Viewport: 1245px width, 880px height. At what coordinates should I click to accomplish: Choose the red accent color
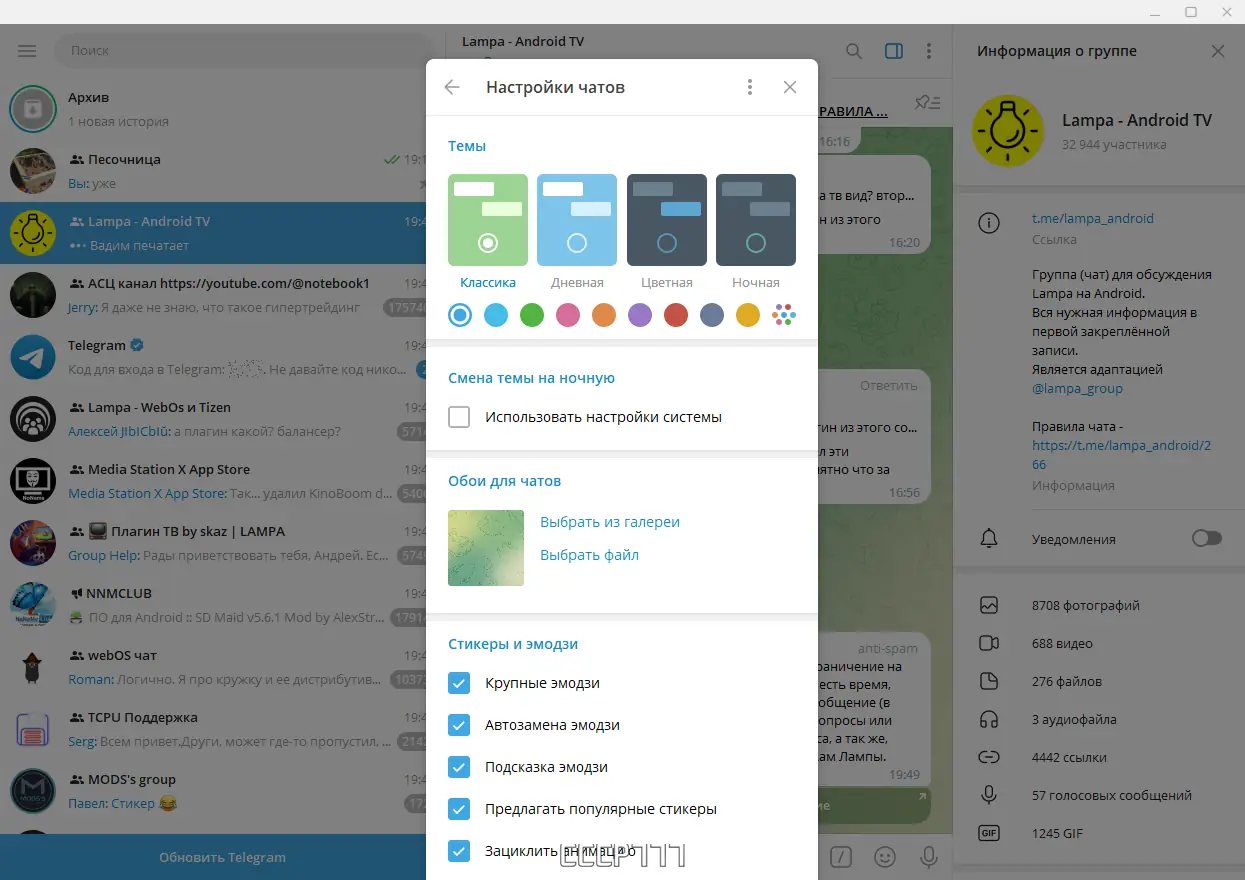coord(676,315)
